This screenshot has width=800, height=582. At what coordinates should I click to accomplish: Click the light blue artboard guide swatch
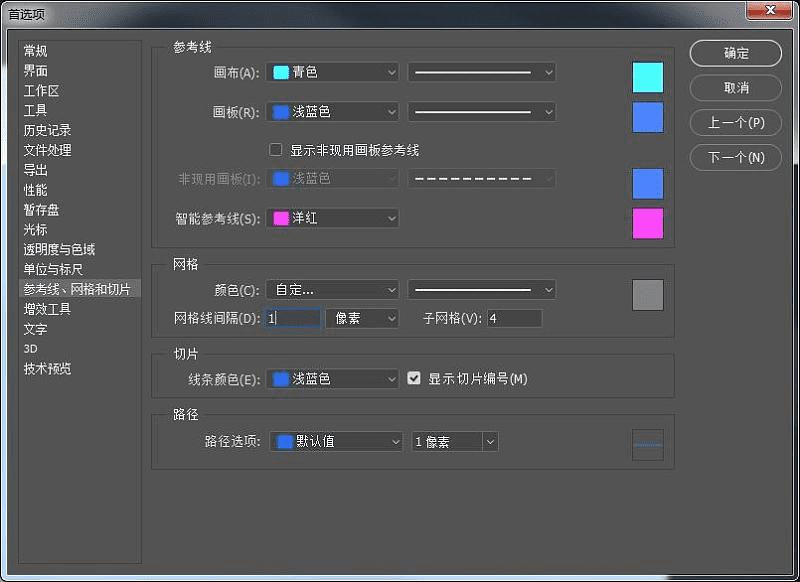coord(648,118)
